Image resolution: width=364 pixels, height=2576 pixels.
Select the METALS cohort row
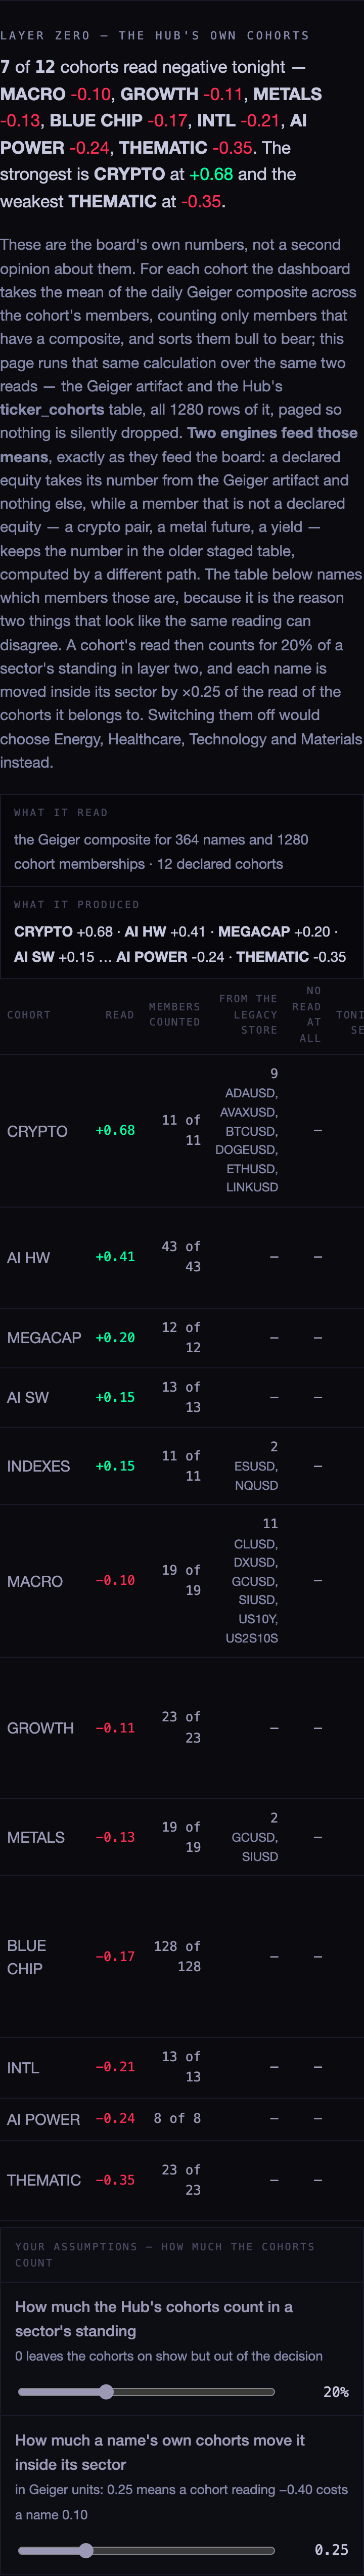tap(182, 1837)
